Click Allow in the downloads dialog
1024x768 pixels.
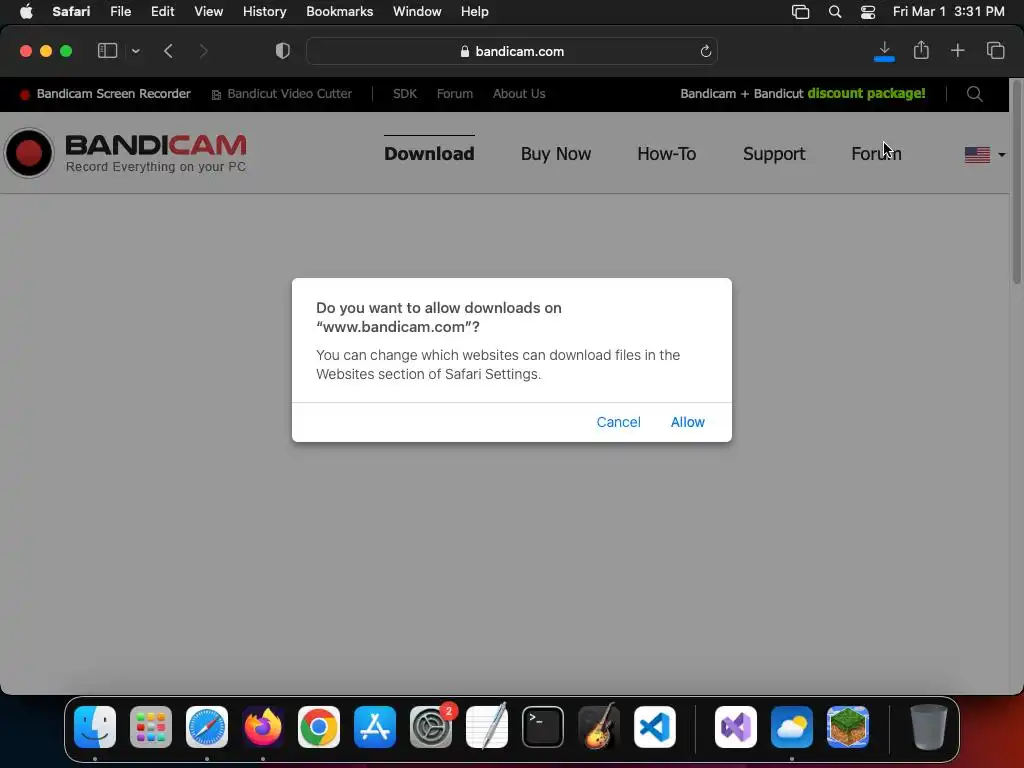coord(687,422)
